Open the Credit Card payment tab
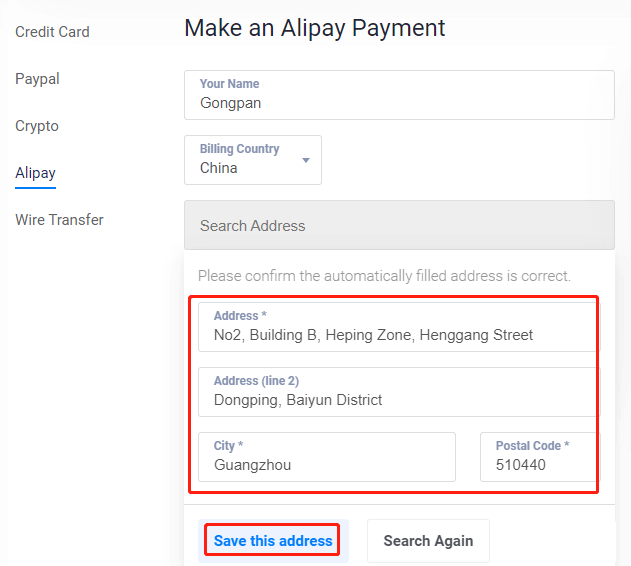The image size is (631, 566). tap(52, 32)
